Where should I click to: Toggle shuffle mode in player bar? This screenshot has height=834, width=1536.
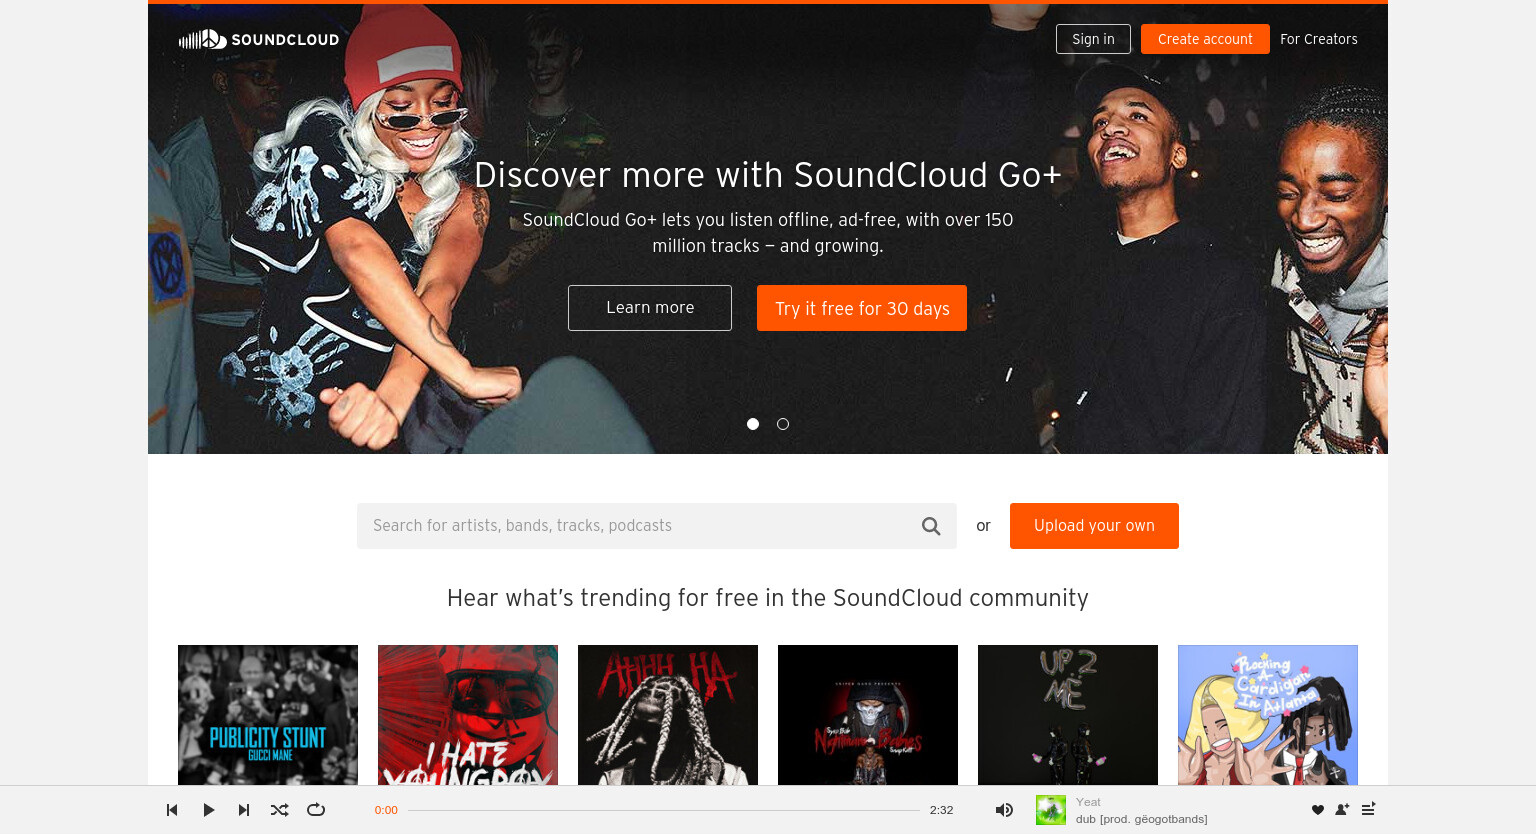point(280,810)
